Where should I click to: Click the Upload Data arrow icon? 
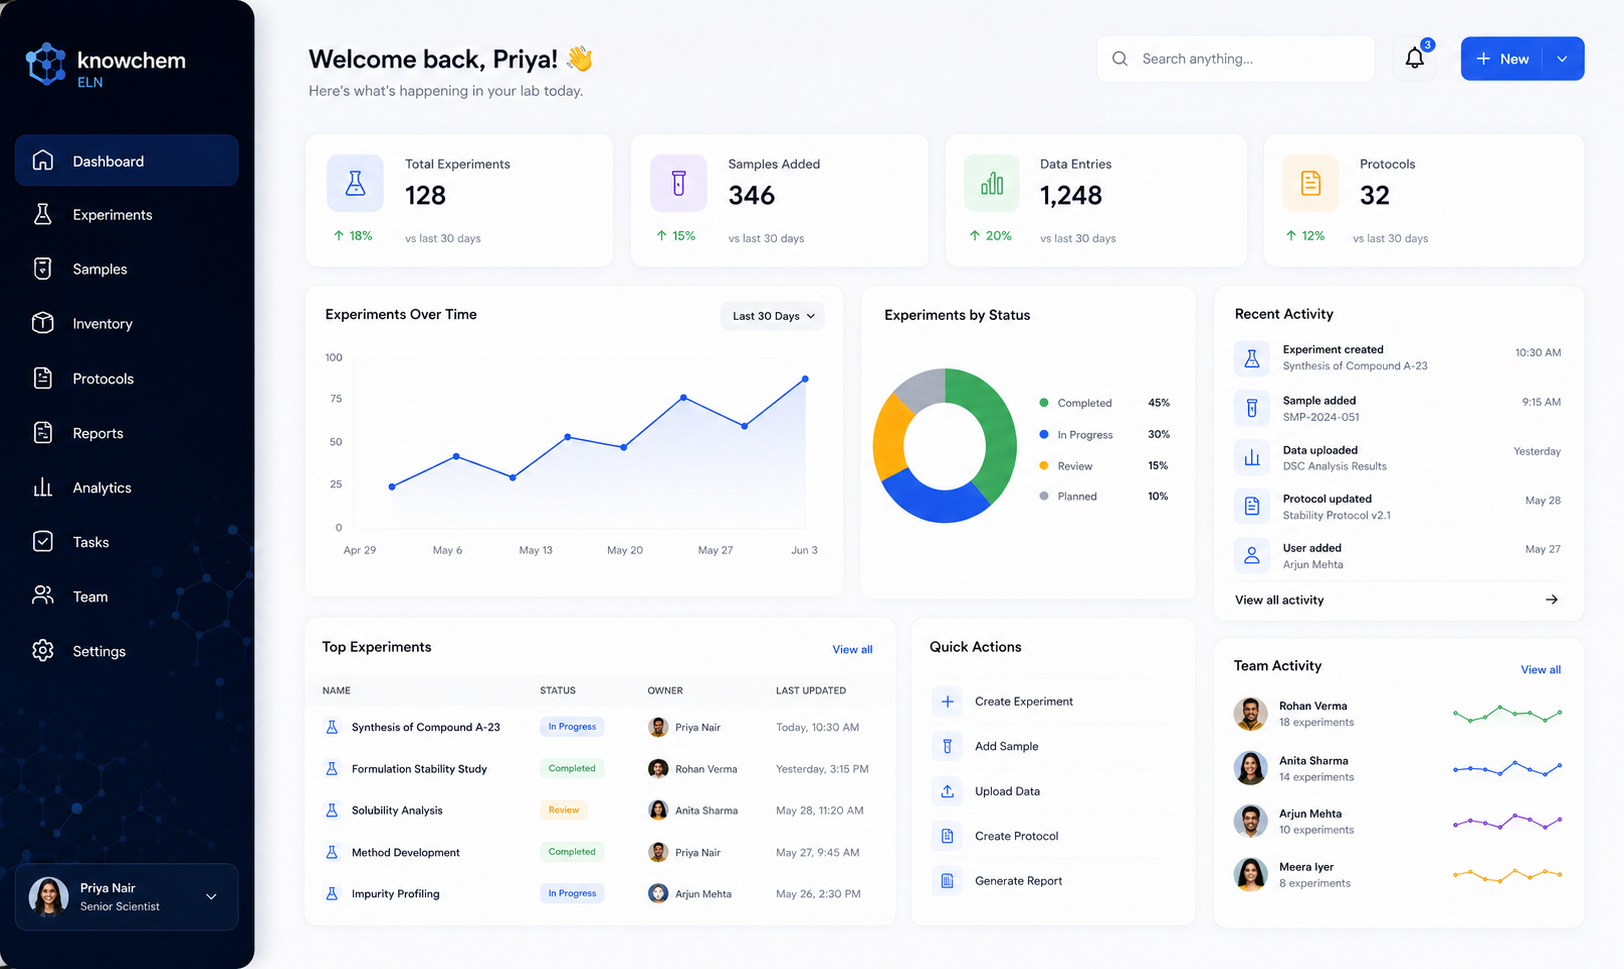pos(947,791)
